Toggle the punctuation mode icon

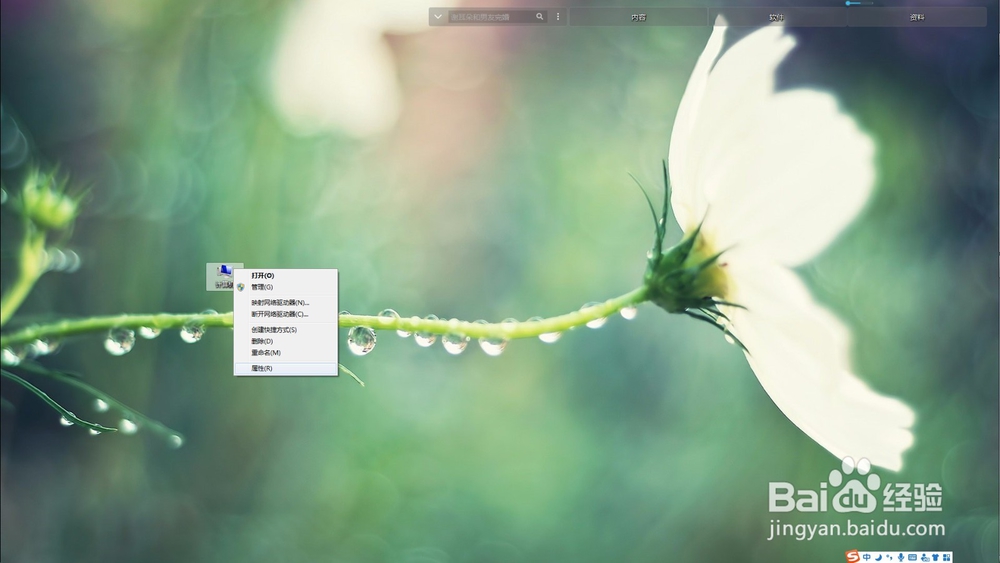(x=890, y=557)
